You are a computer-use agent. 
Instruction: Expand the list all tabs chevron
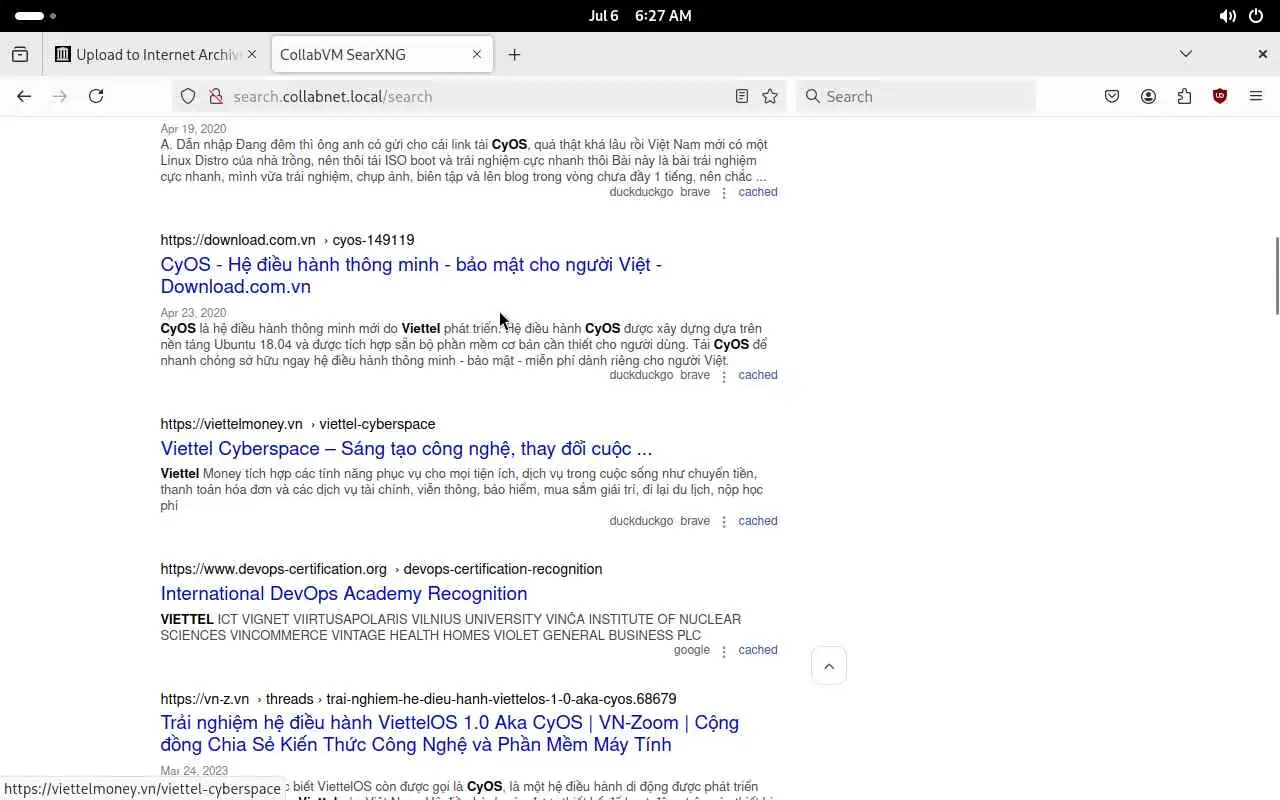click(1186, 54)
